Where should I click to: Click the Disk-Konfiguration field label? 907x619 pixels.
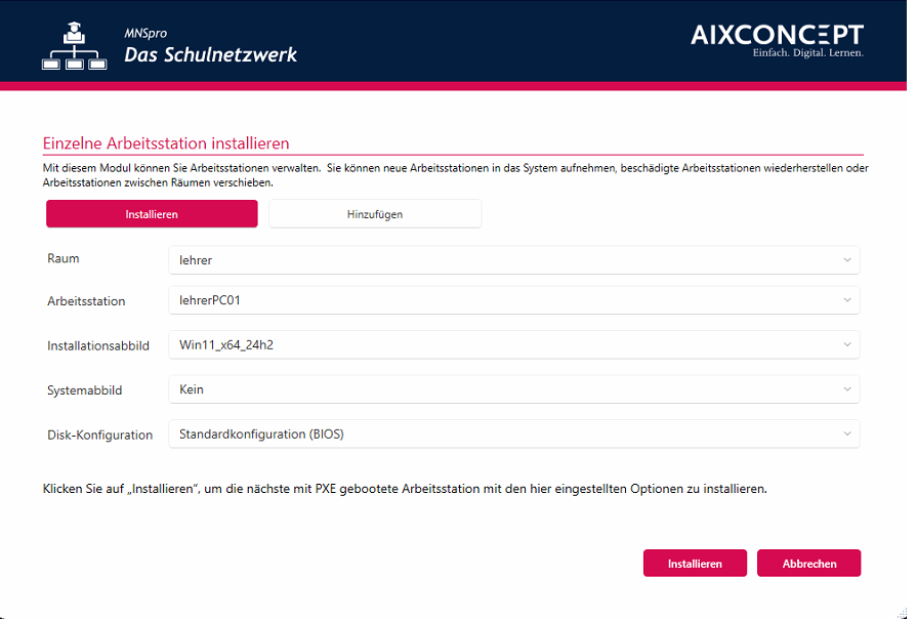tap(100, 435)
